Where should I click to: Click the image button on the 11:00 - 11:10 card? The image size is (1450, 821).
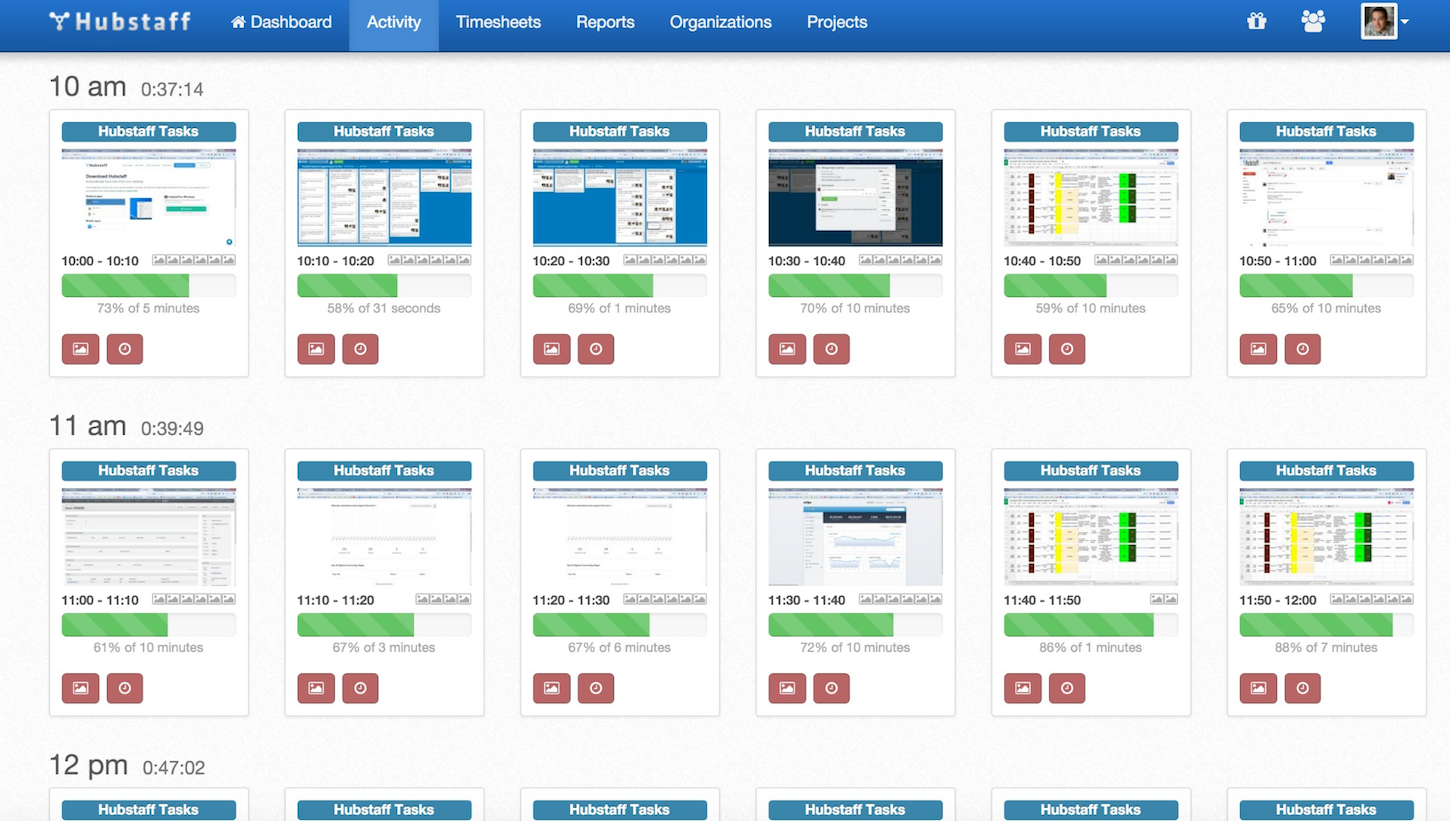(80, 688)
